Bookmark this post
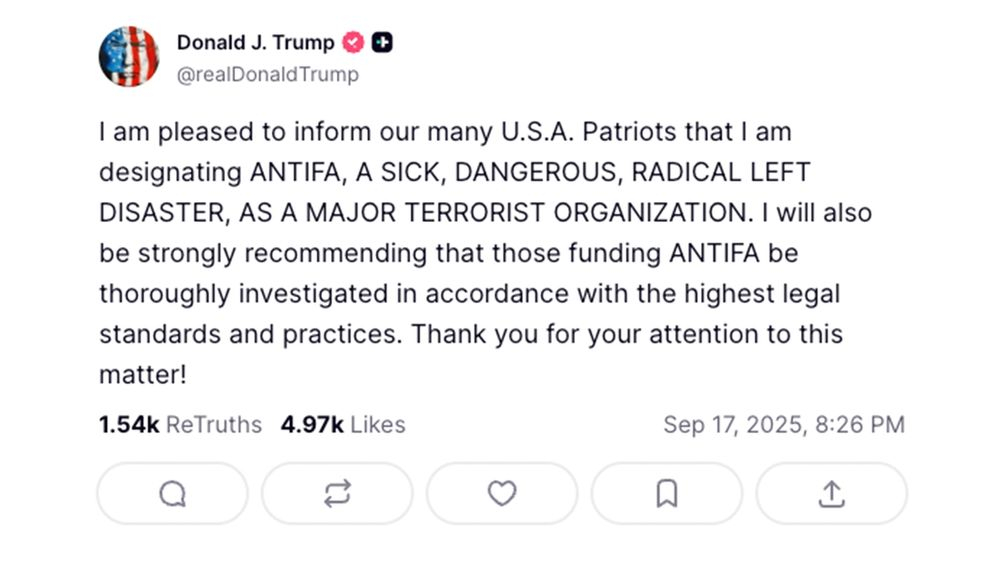 click(x=667, y=494)
